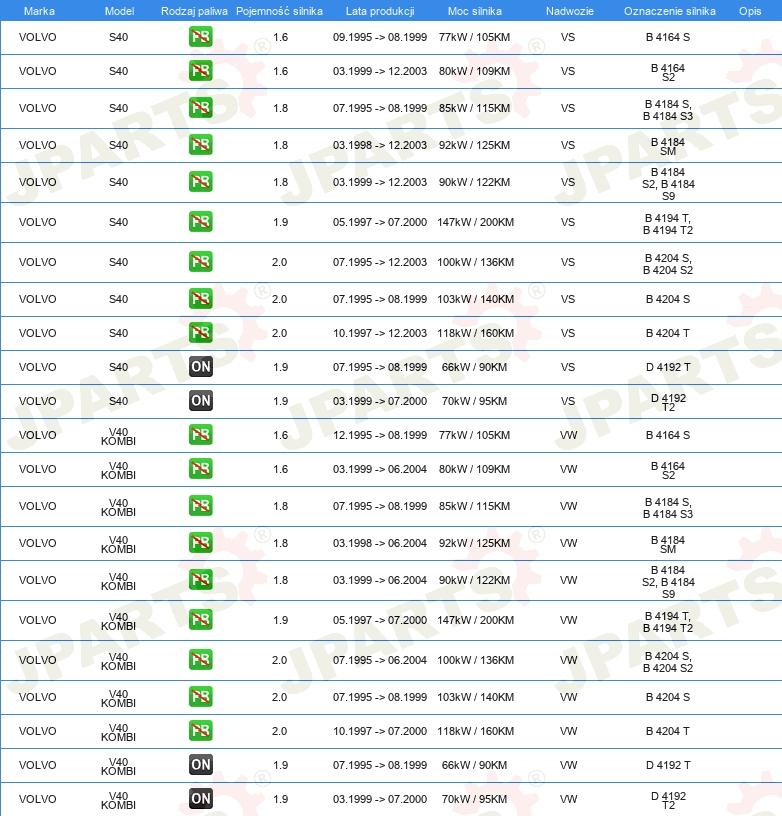The image size is (782, 816).
Task: Click the '66kW / 90KM' cell in S40 row
Action: click(x=474, y=367)
